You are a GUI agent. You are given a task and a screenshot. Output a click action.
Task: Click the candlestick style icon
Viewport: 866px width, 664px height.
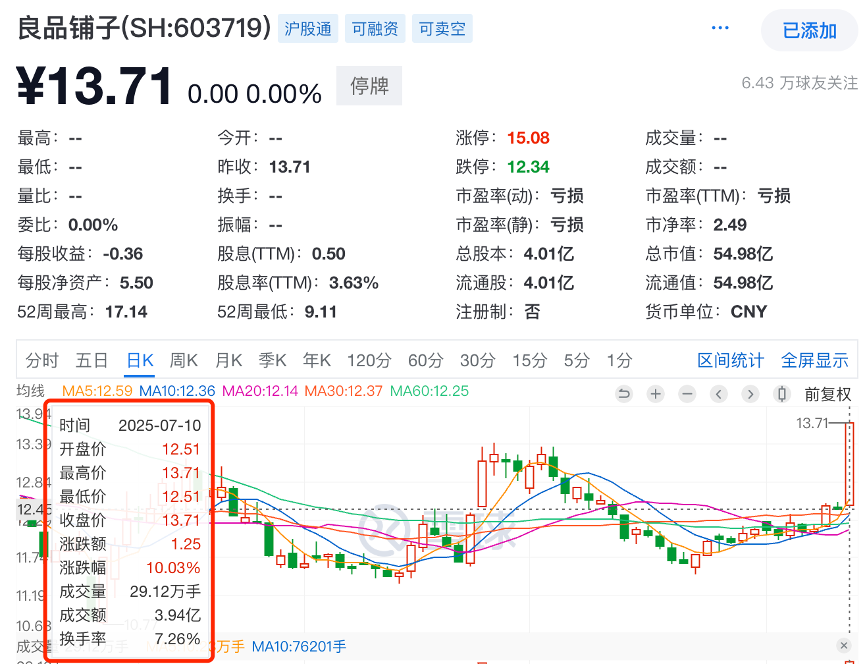pos(783,394)
